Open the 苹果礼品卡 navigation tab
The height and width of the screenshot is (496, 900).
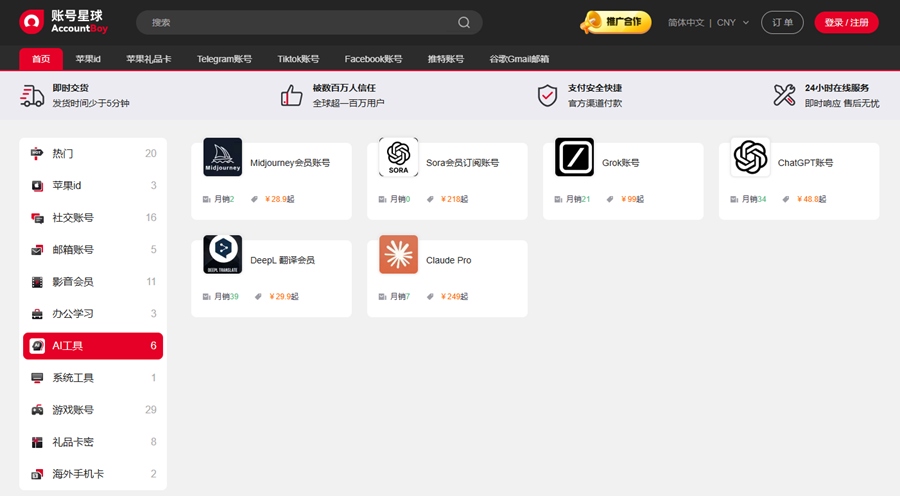tap(149, 59)
